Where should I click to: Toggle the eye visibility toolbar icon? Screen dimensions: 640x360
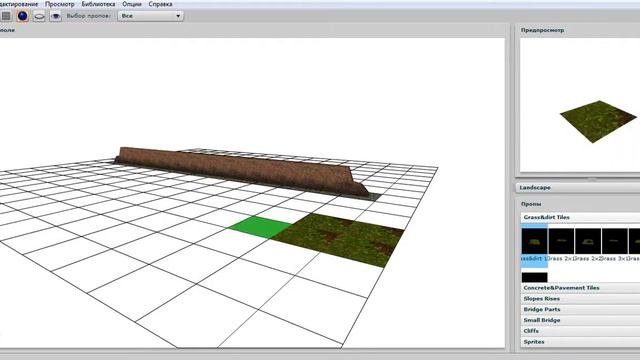56,16
